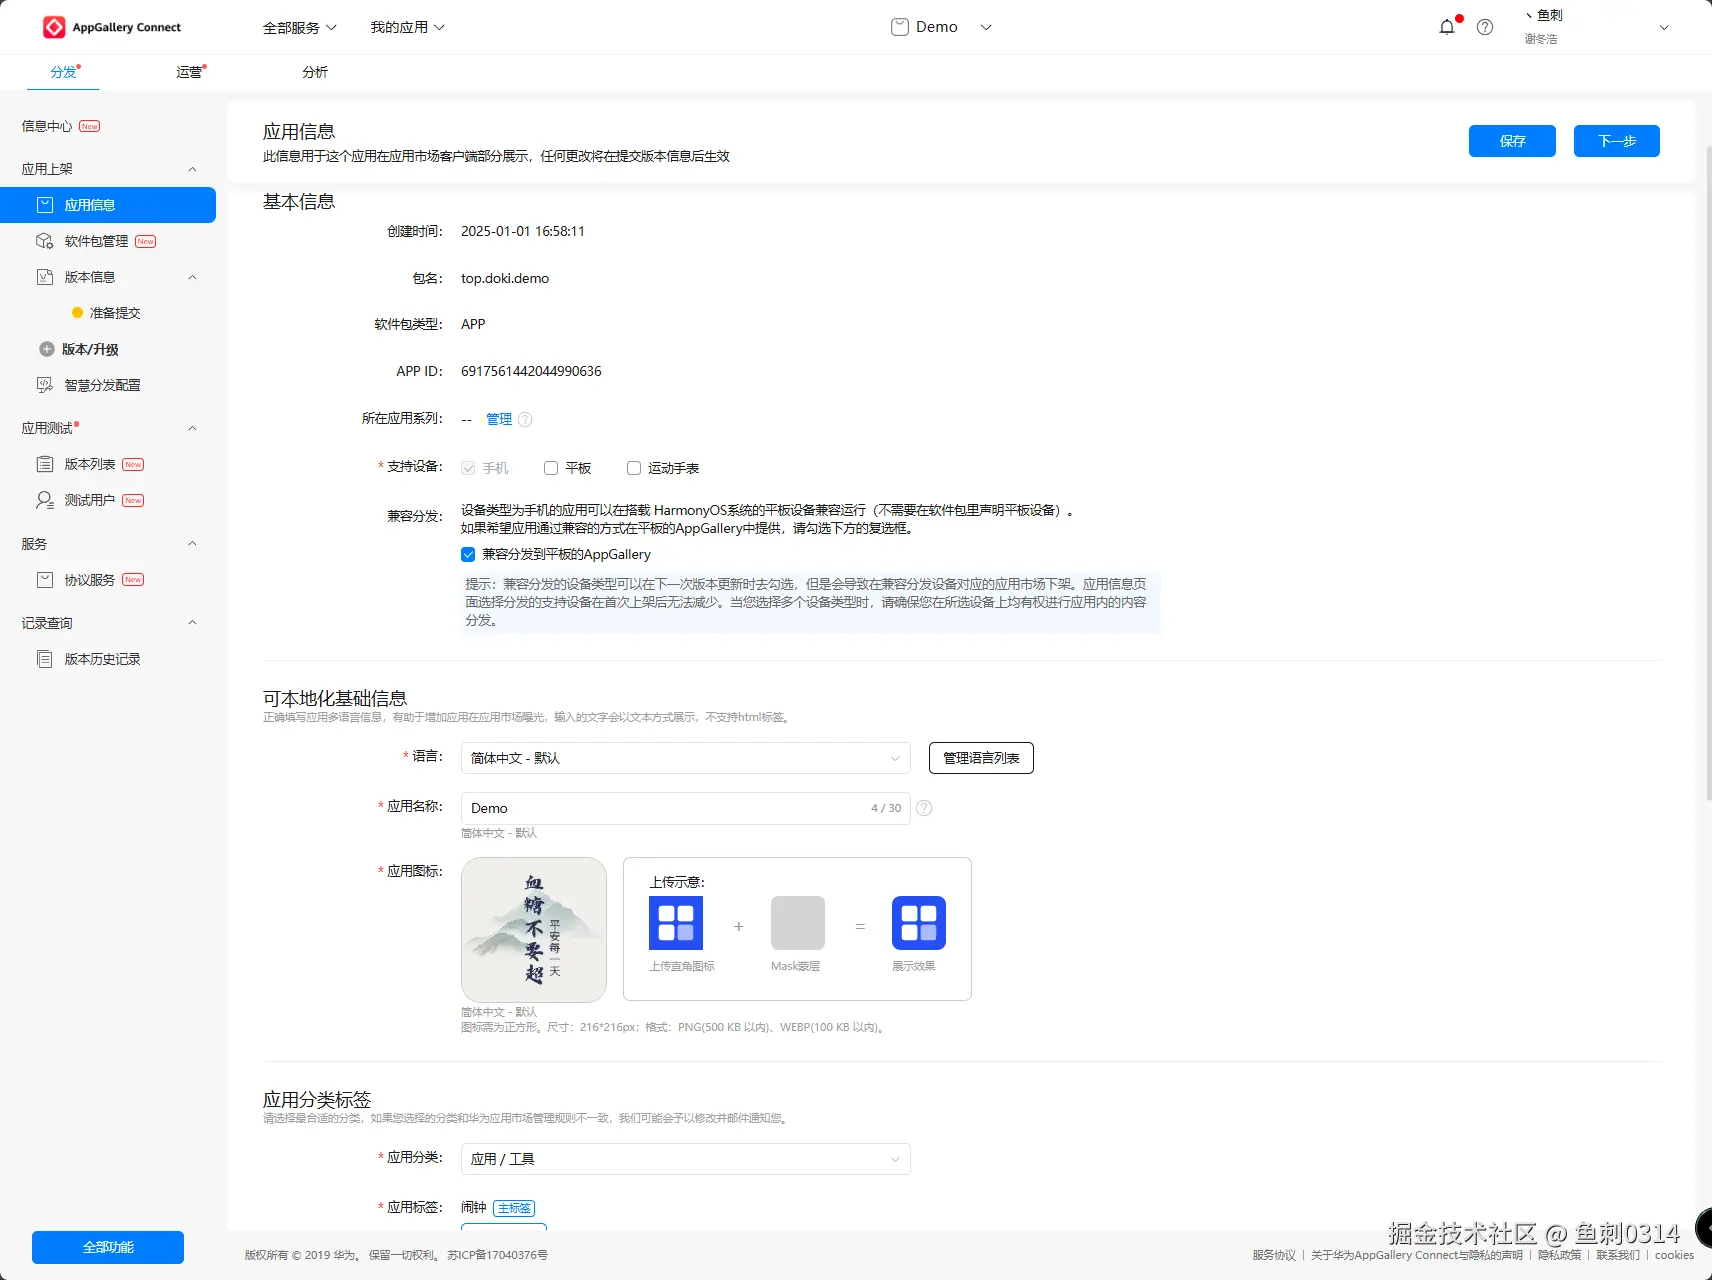The image size is (1712, 1280).
Task: Click the help icon next to 管理 link
Action: click(525, 420)
